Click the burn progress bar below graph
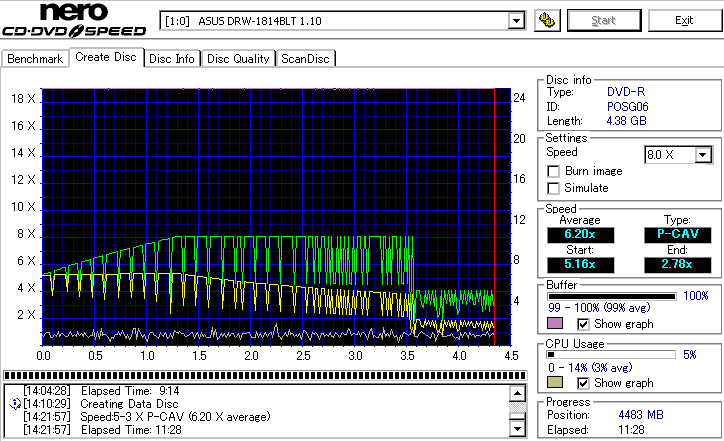Viewport: 724px width, 441px height. [x=265, y=375]
